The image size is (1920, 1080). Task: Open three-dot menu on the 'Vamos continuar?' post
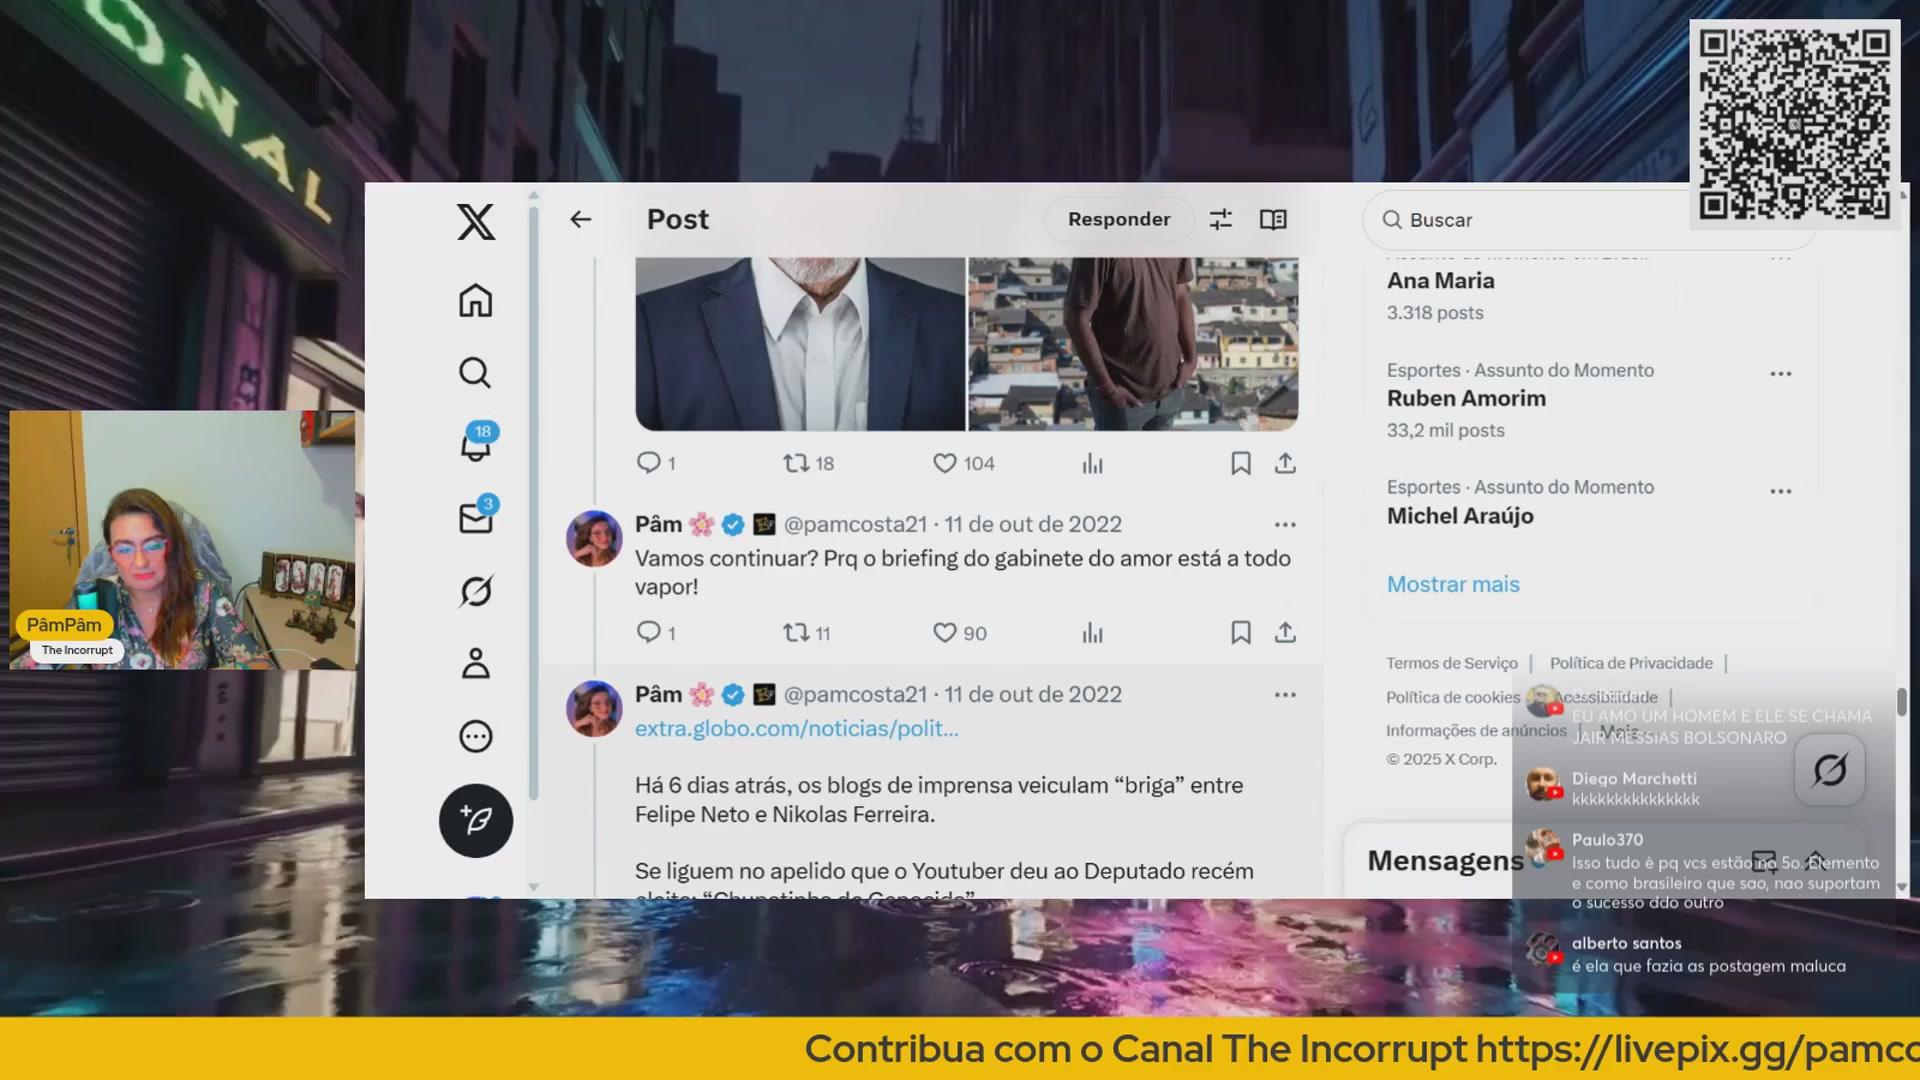click(x=1285, y=525)
